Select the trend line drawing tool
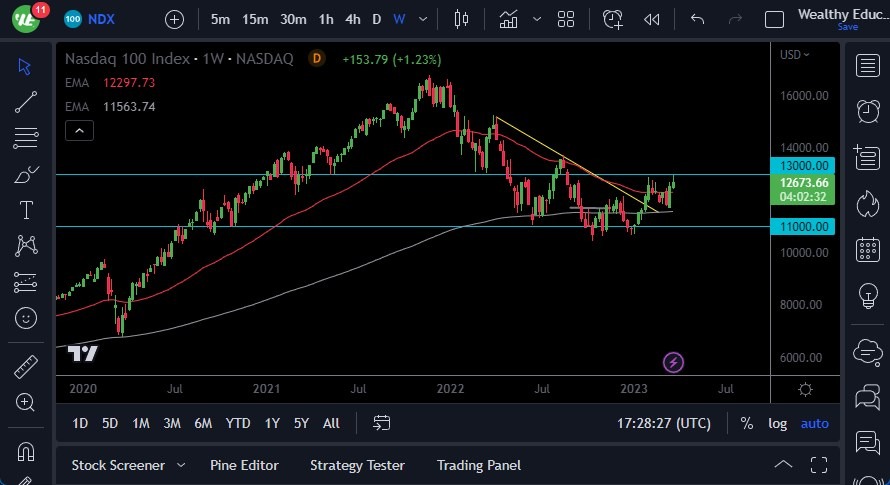 [x=26, y=101]
